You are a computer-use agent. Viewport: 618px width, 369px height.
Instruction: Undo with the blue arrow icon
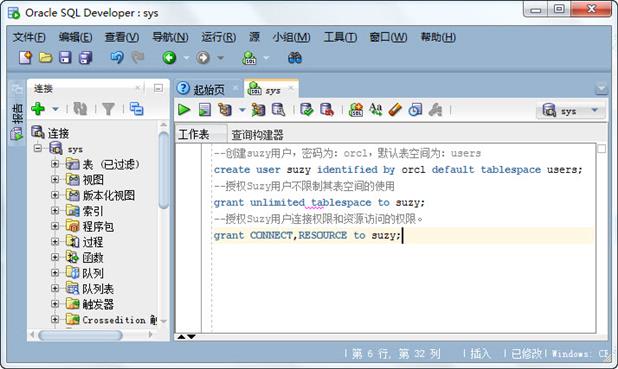tap(117, 58)
